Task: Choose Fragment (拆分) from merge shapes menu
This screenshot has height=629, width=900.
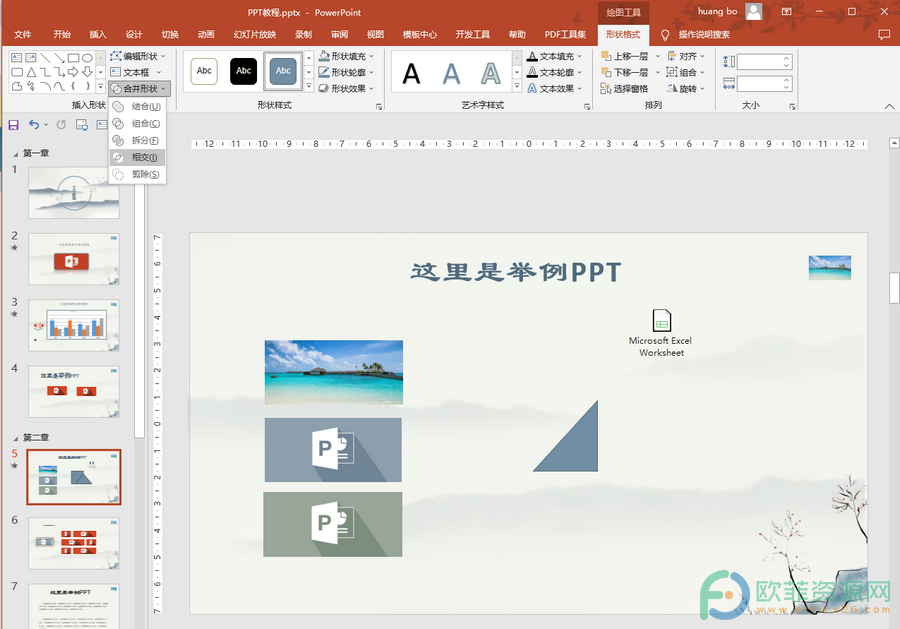Action: [x=138, y=140]
